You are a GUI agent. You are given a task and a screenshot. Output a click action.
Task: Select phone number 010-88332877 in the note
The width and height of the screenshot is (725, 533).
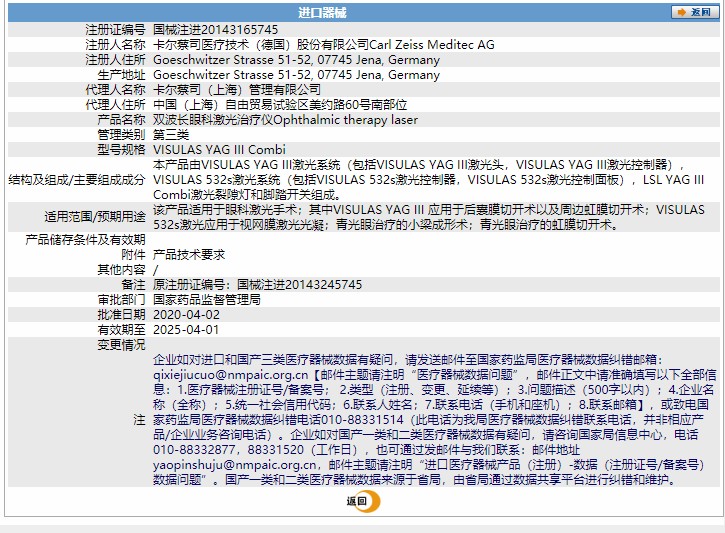[194, 450]
